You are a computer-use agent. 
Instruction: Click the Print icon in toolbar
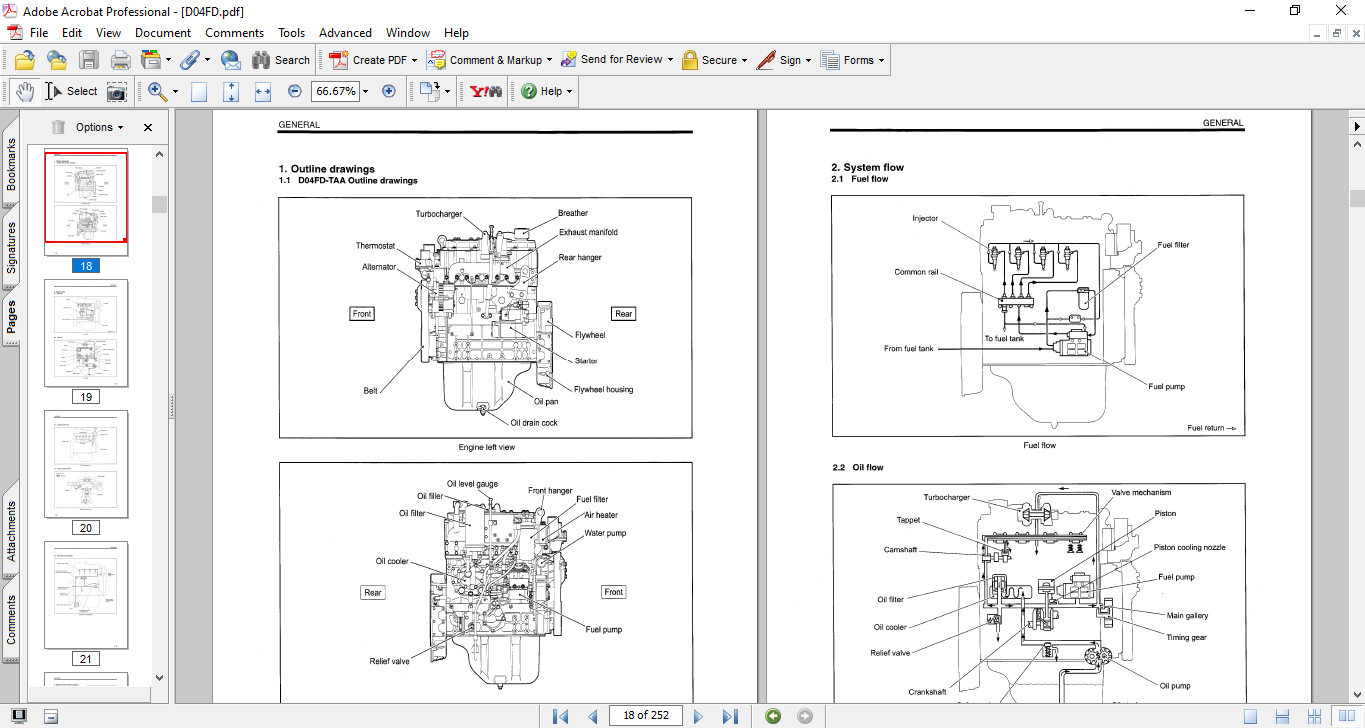click(120, 60)
